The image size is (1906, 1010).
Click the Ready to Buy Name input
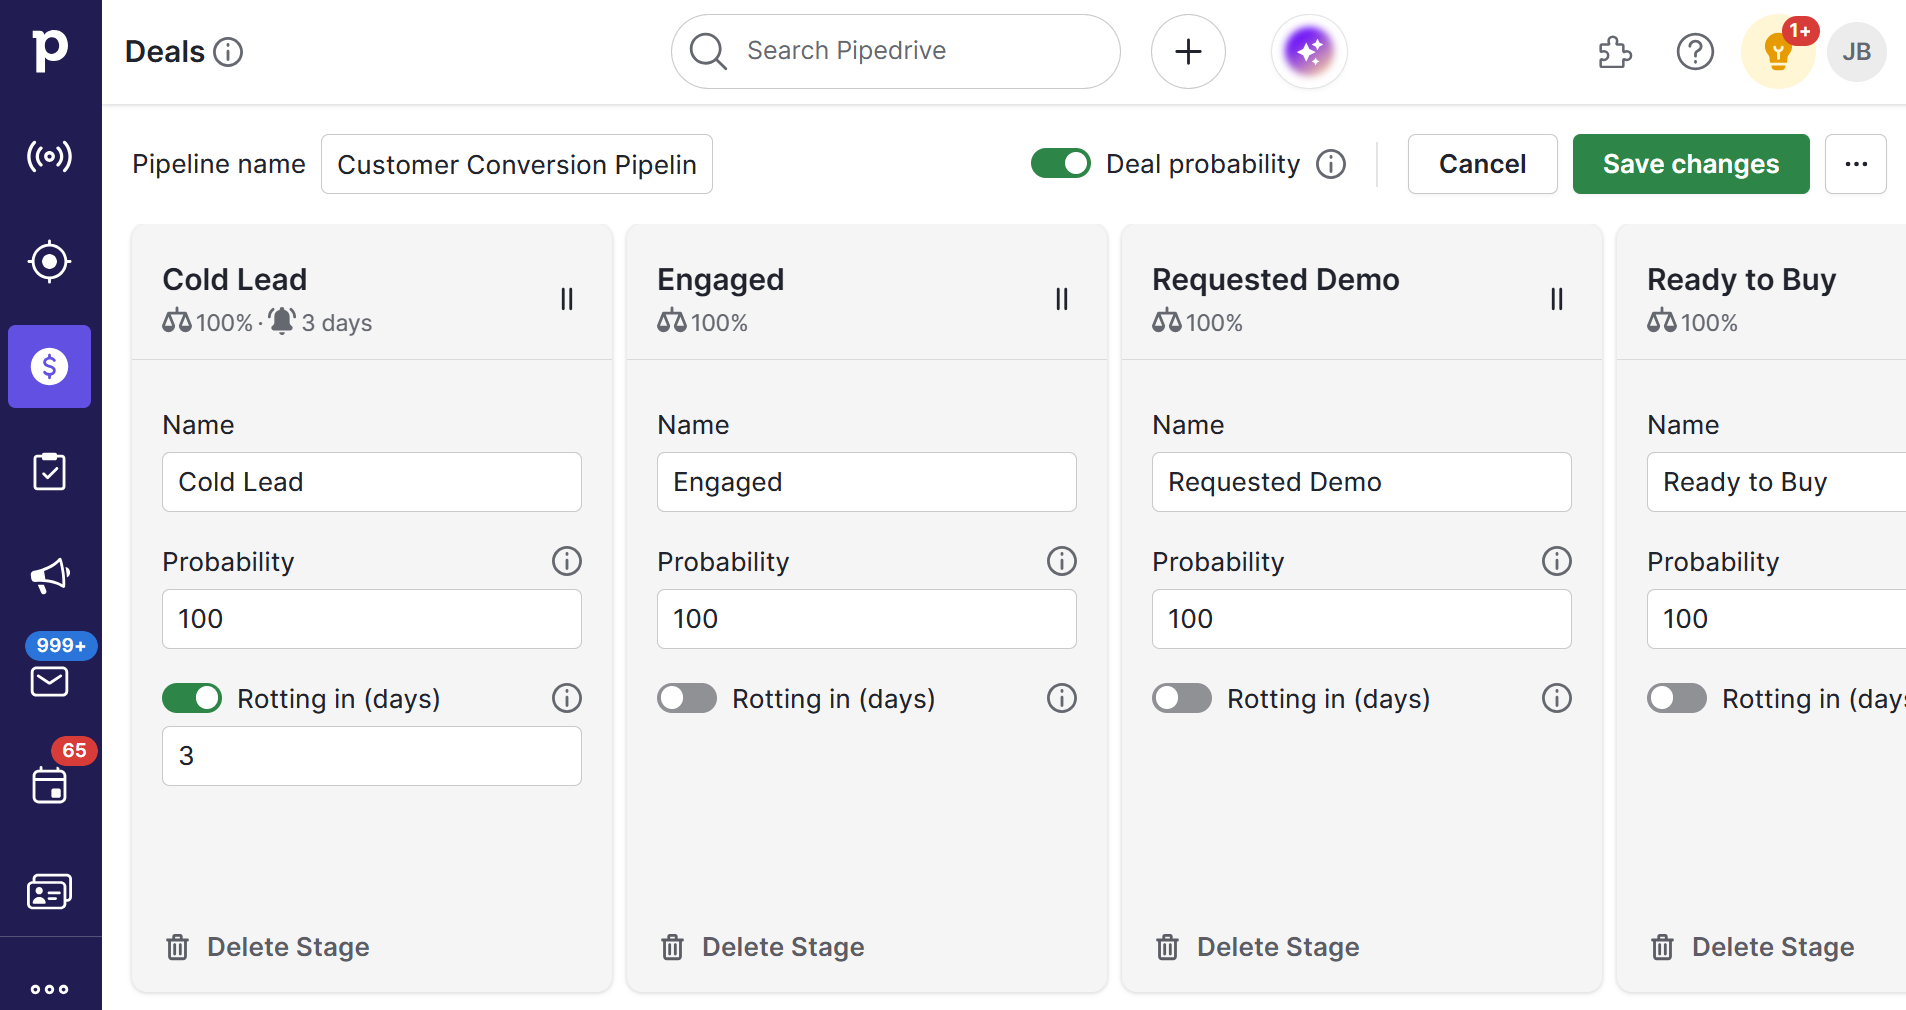coord(1776,482)
